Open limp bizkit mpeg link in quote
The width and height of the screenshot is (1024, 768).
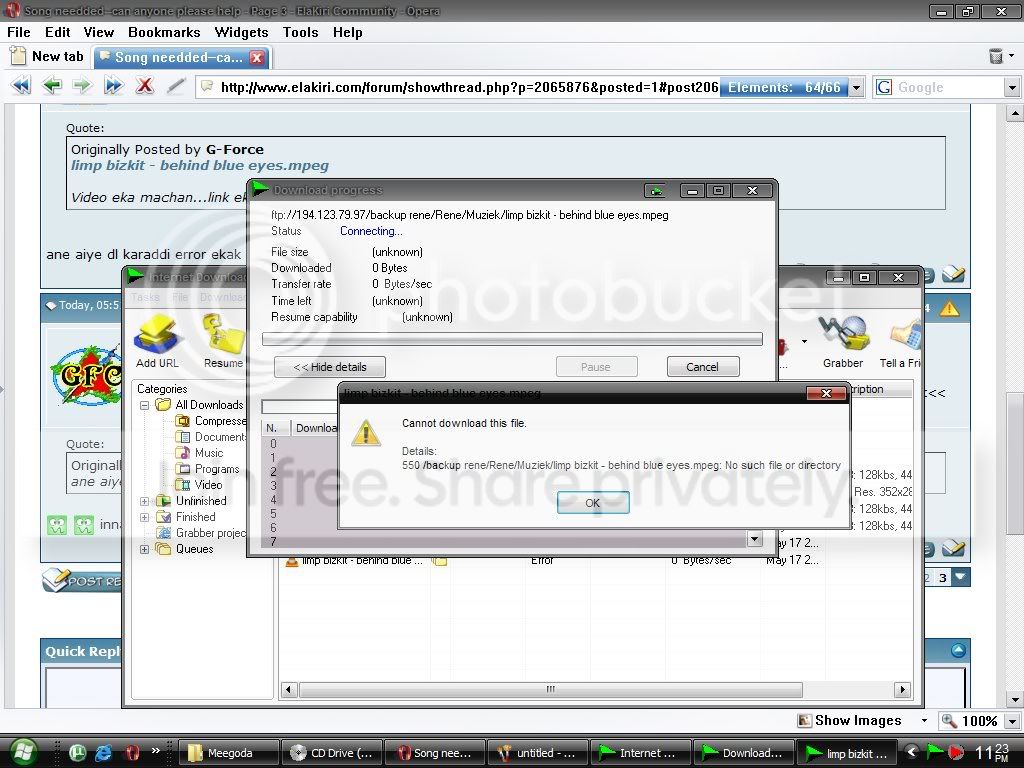(x=200, y=165)
